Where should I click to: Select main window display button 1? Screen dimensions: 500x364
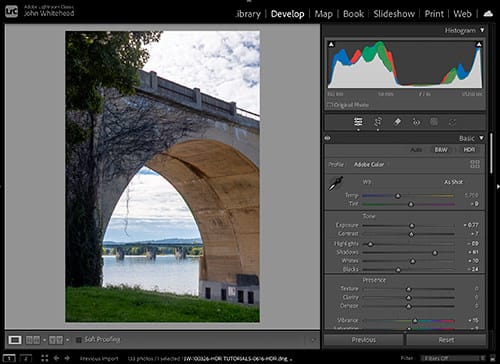[x=9, y=358]
